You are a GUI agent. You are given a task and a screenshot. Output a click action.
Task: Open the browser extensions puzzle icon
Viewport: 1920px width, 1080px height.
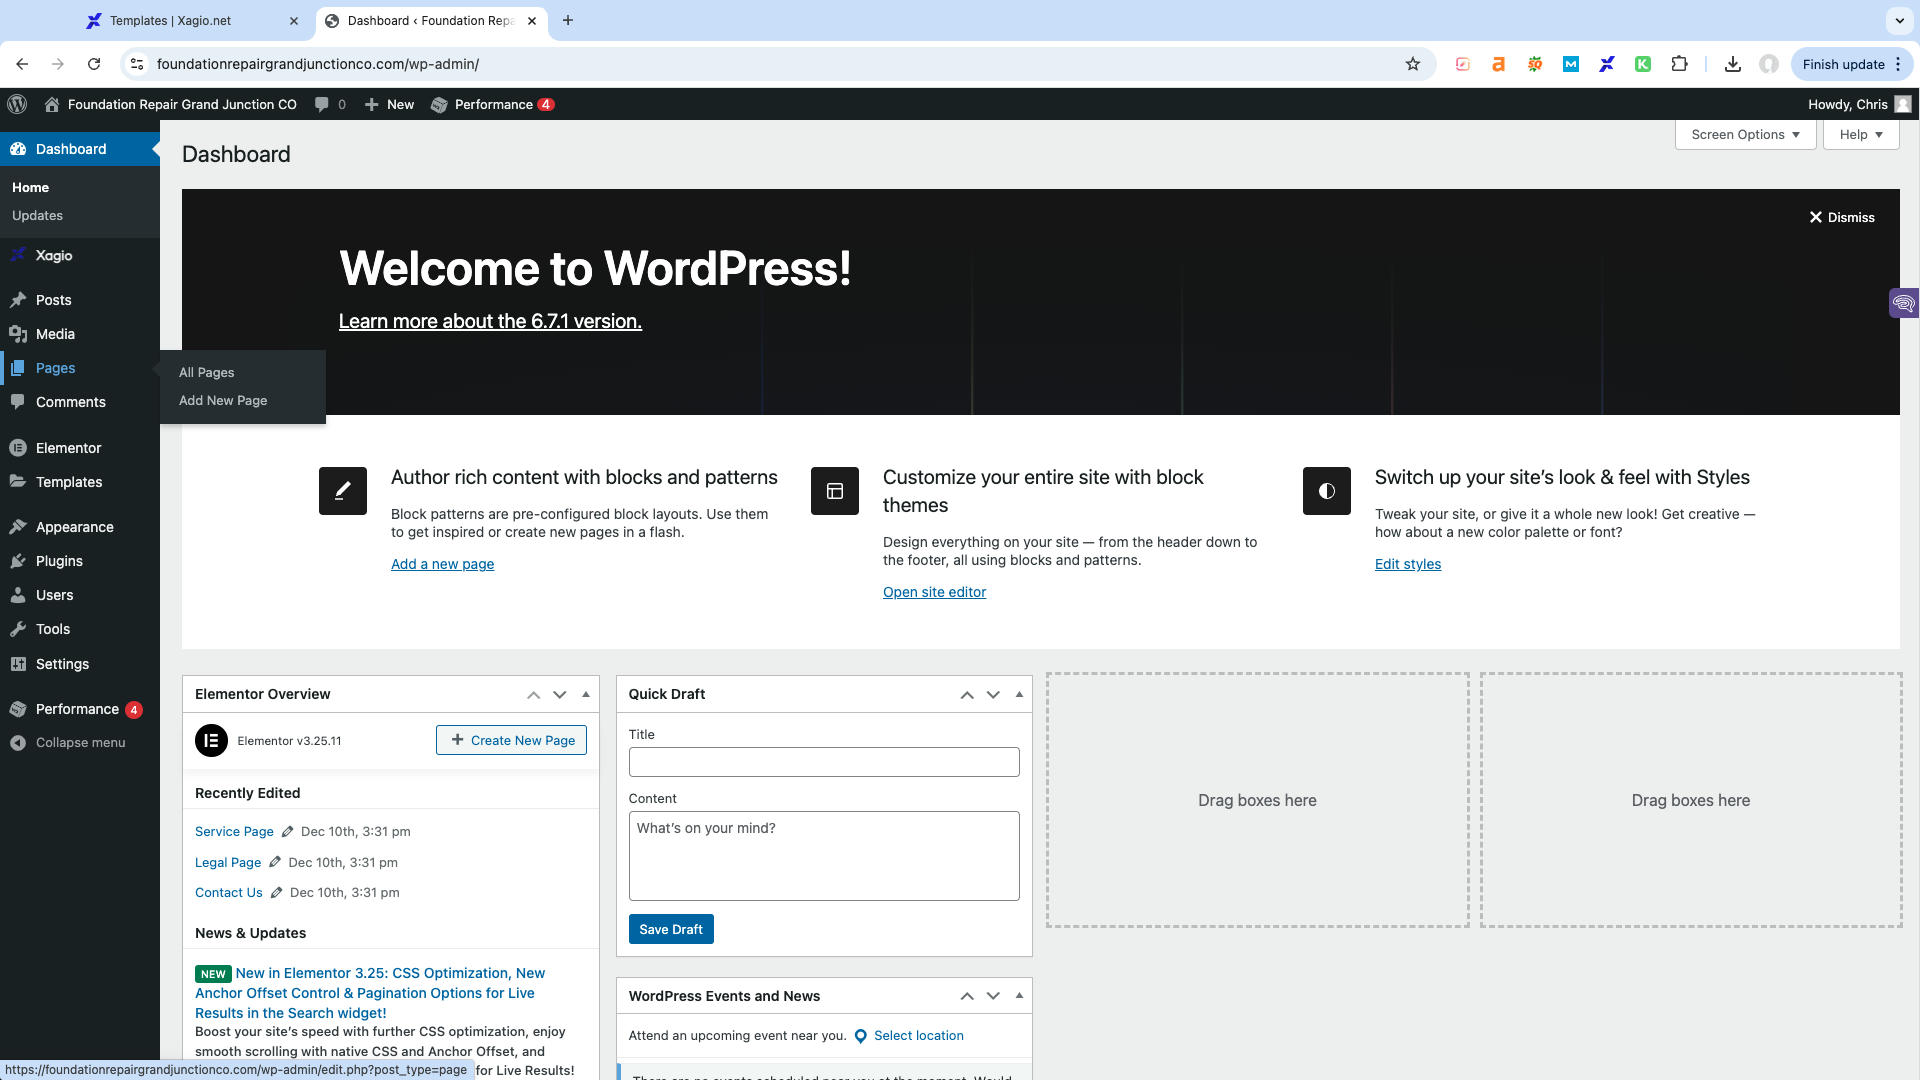[x=1679, y=64]
